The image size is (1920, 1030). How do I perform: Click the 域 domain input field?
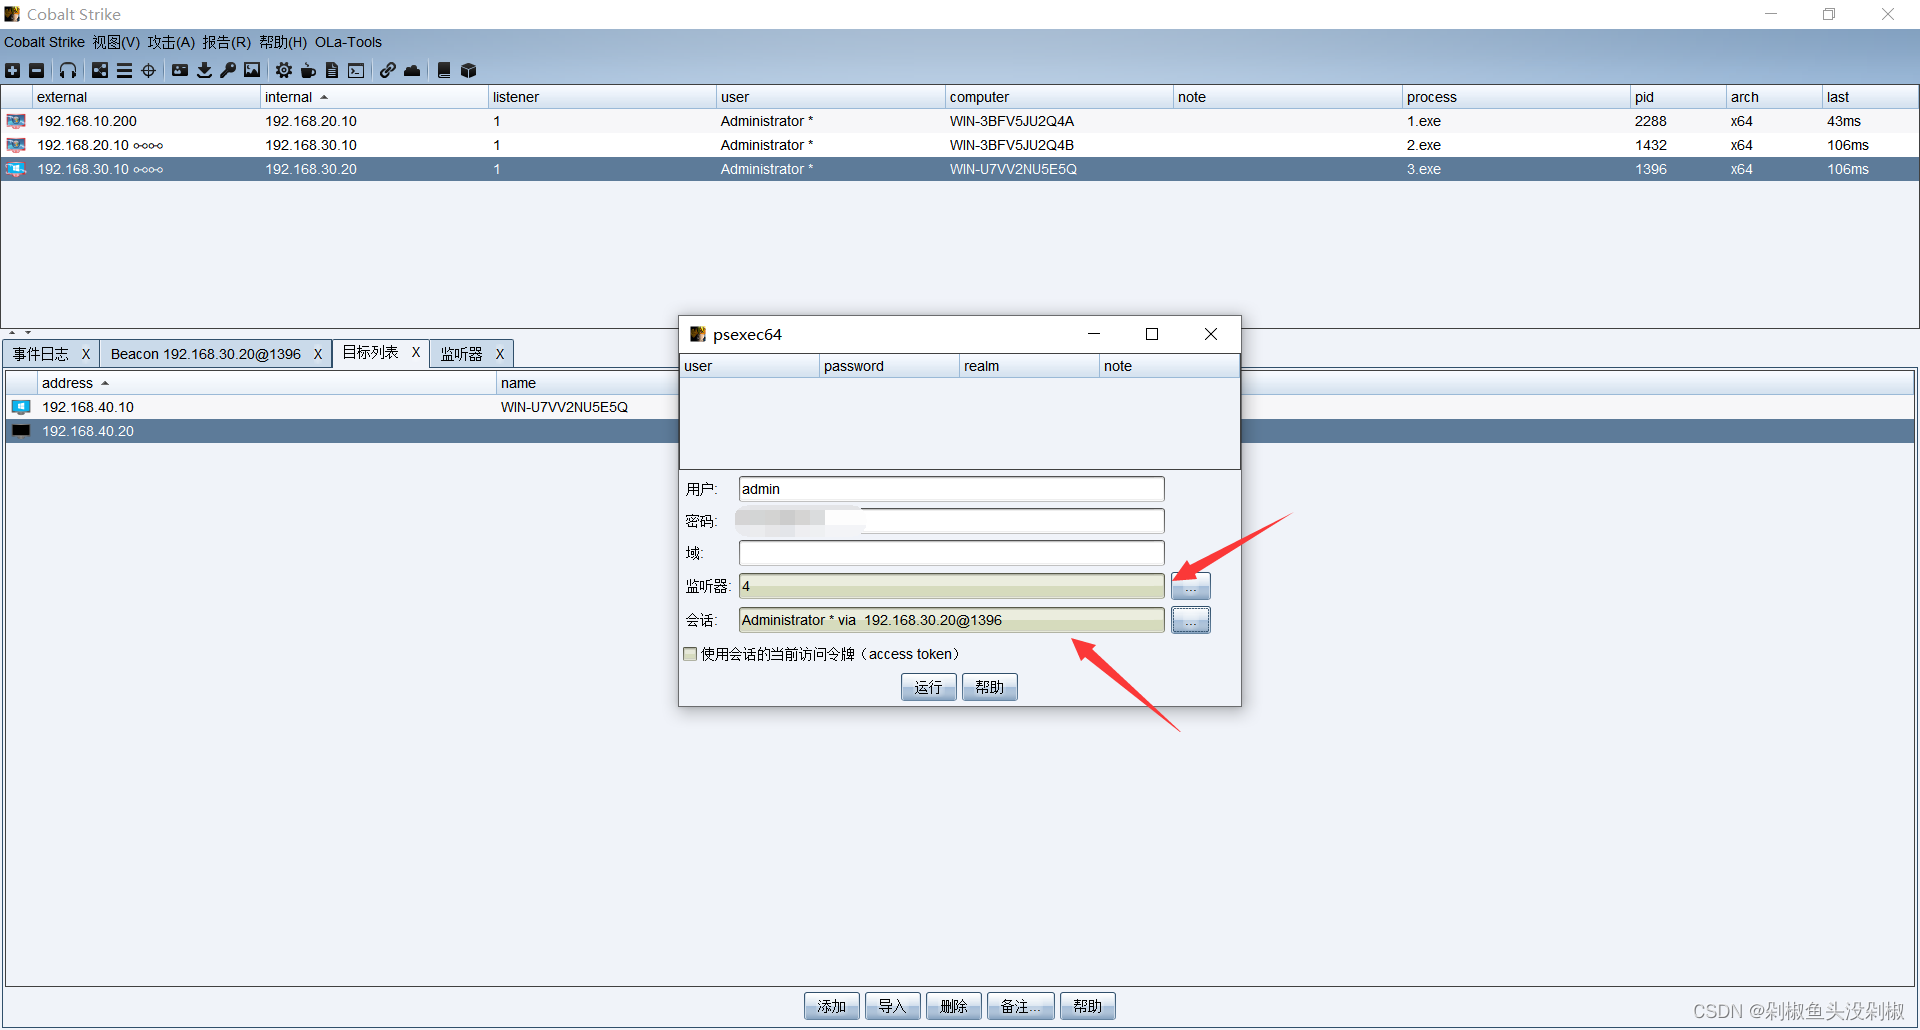(951, 553)
